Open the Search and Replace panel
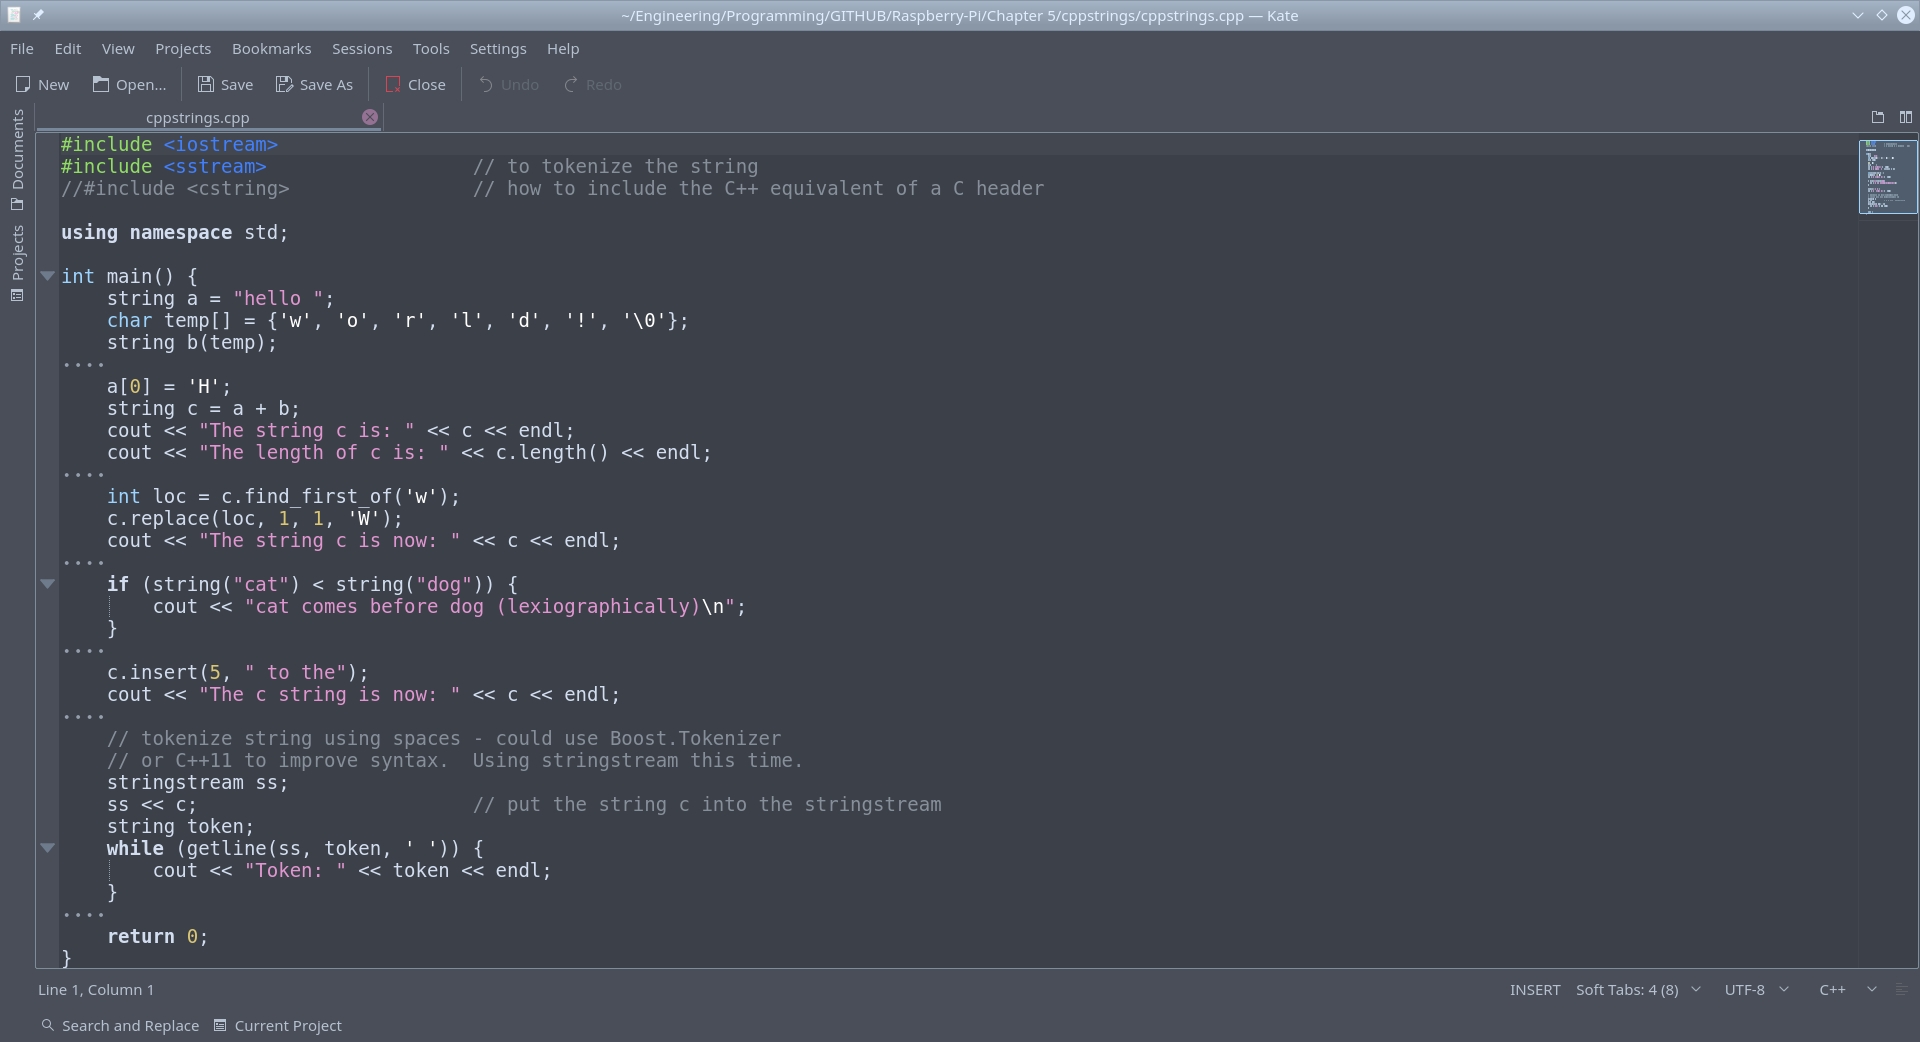This screenshot has height=1042, width=1920. pyautogui.click(x=120, y=1026)
